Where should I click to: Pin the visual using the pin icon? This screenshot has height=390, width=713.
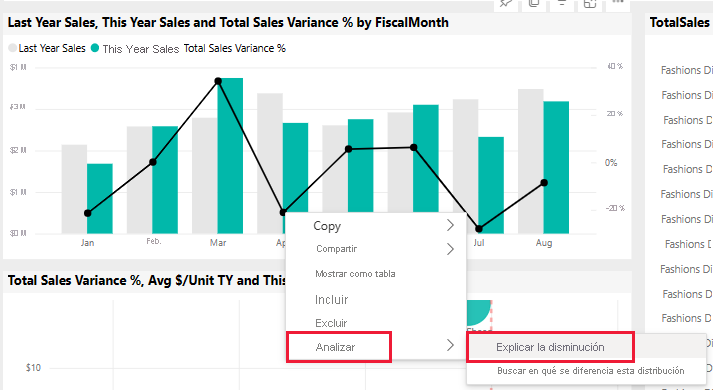pos(506,4)
